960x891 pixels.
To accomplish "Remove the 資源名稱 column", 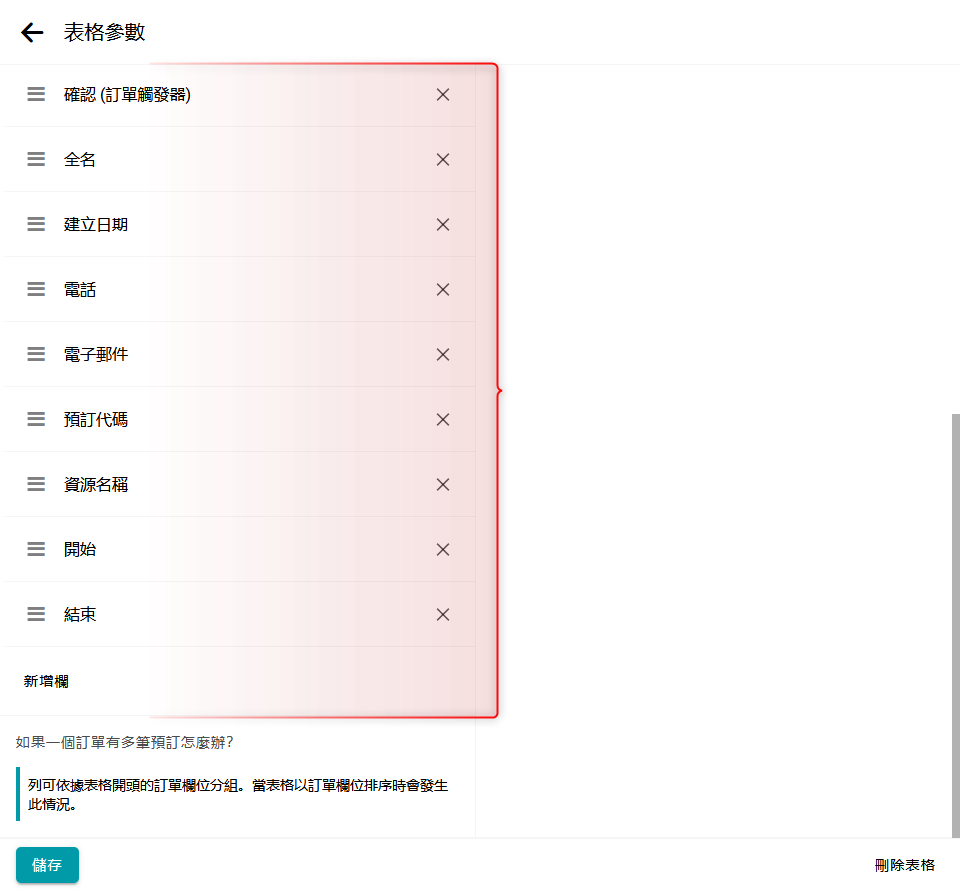I will tap(443, 485).
